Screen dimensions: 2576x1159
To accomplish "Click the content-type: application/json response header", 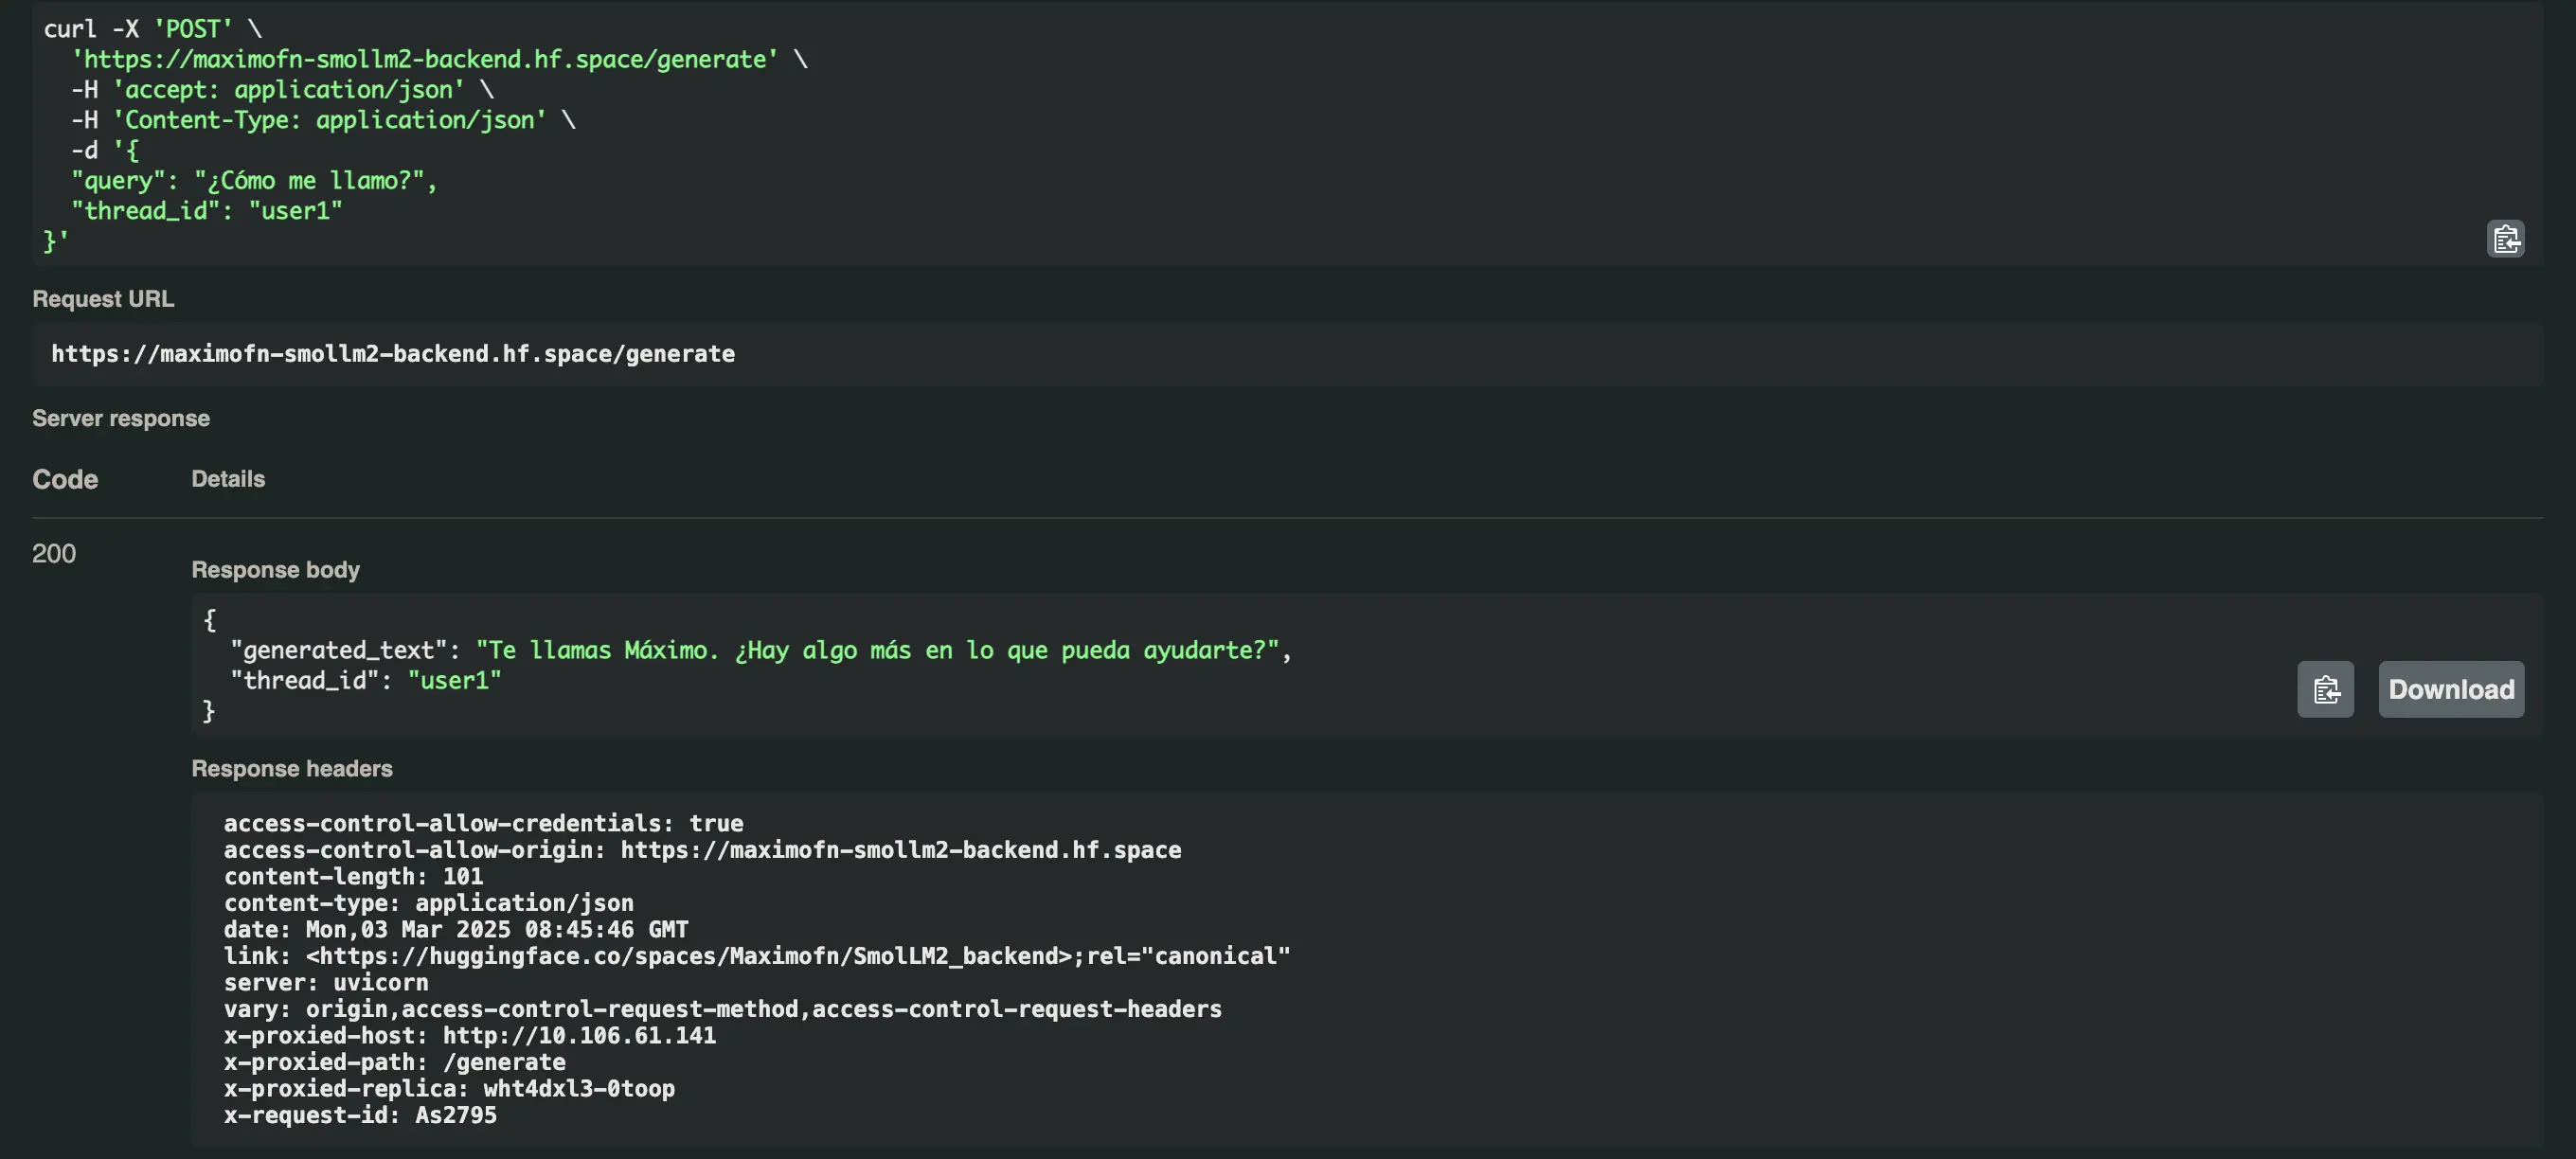I will click(x=428, y=903).
